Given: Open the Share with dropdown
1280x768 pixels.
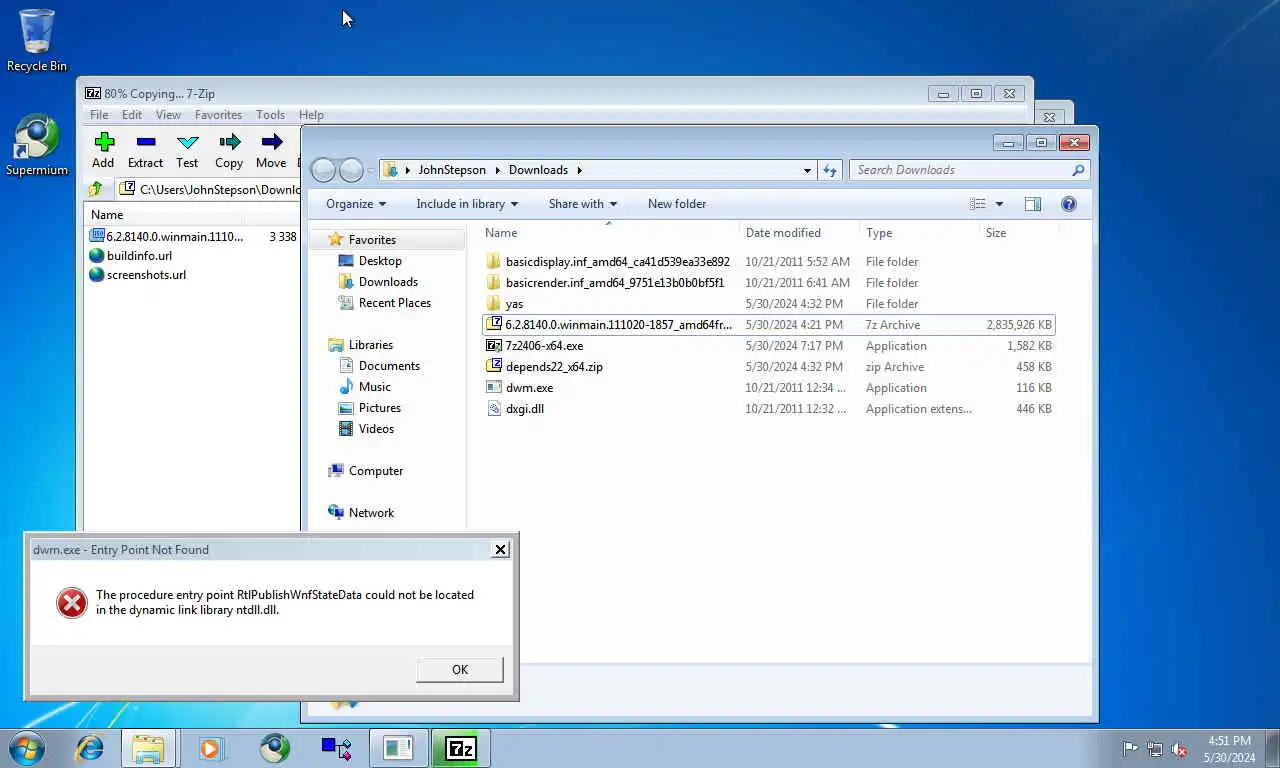Looking at the screenshot, I should tap(583, 204).
